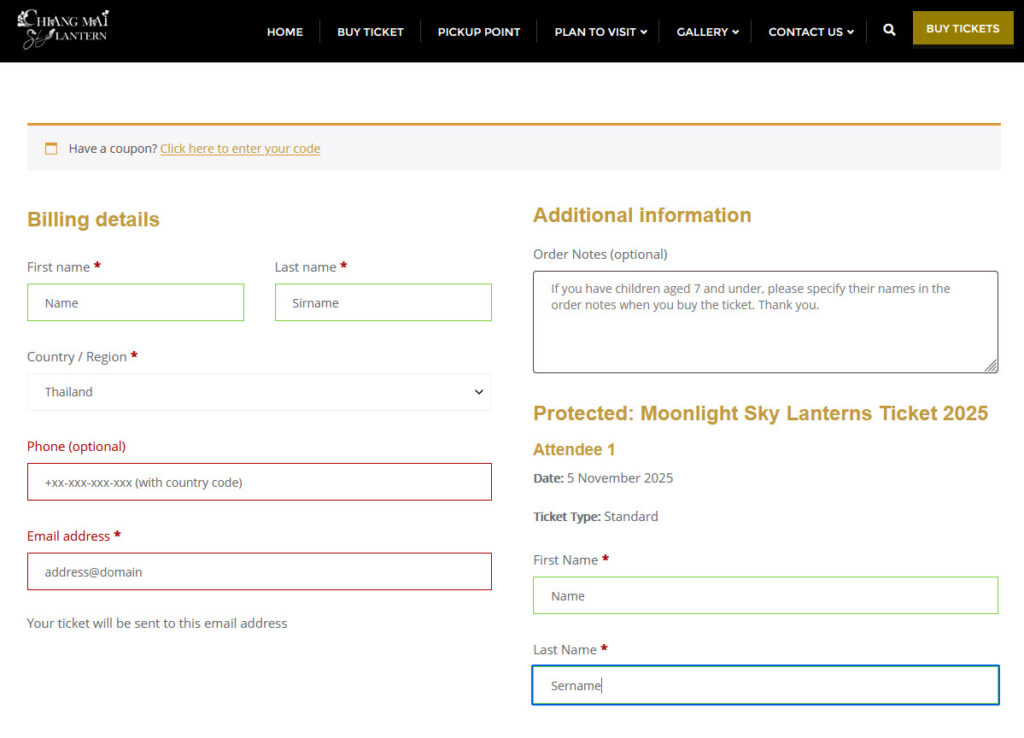
Task: Click into the Phone (optional) field
Action: (x=259, y=482)
